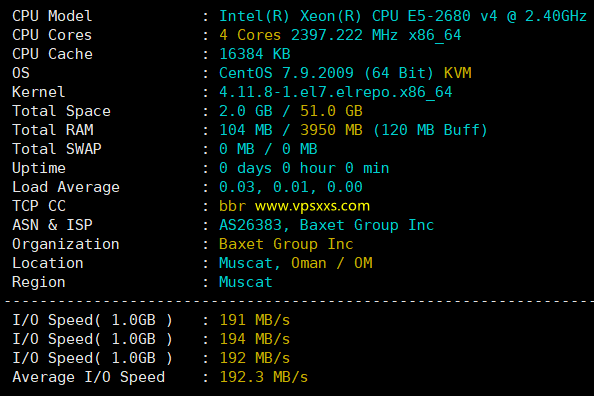
Task: Click the '16384 KB' cache value
Action: (255, 54)
